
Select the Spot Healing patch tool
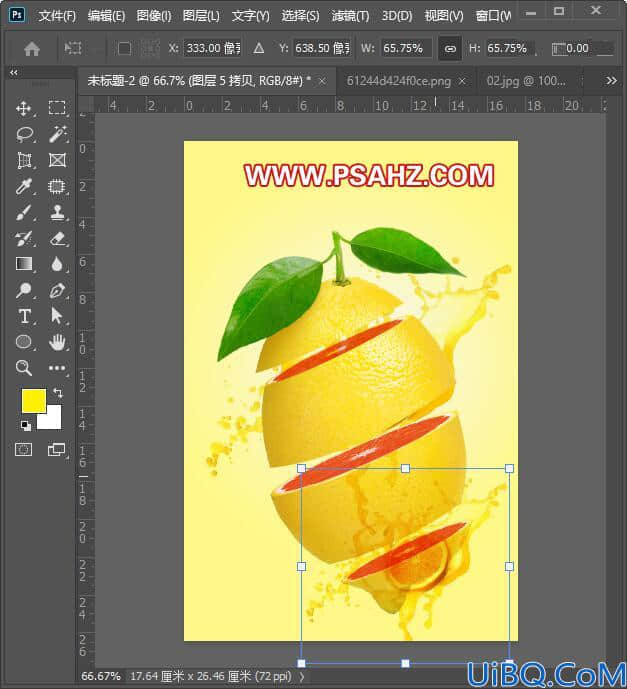pos(57,187)
